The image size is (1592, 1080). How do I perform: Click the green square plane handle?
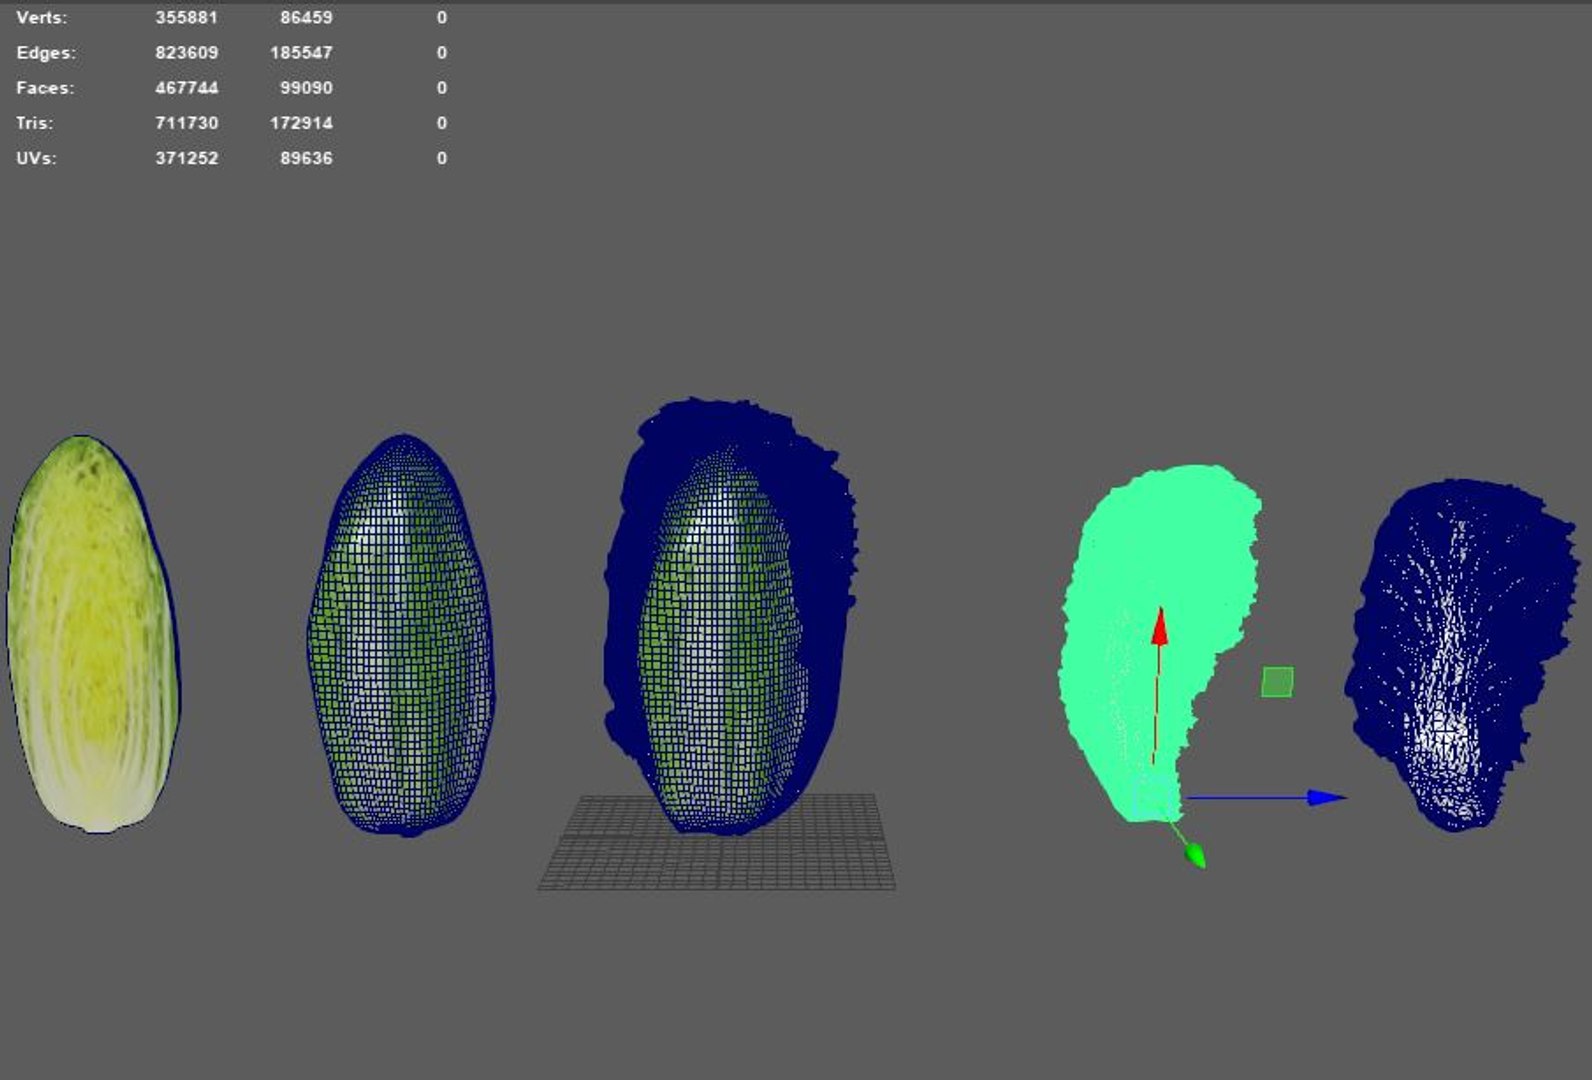pyautogui.click(x=1277, y=682)
